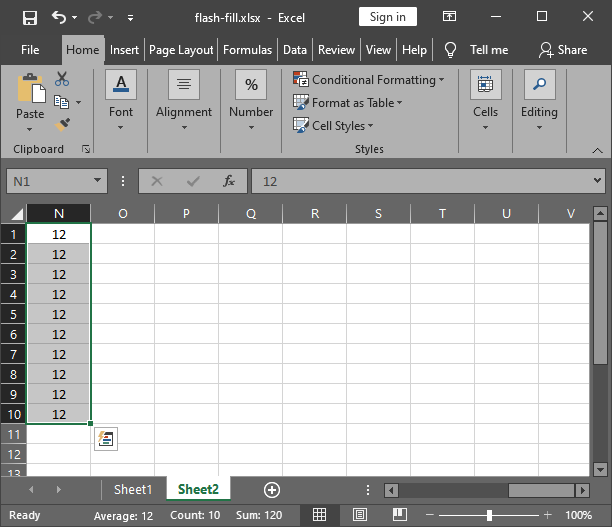Click the Select All corner triangle
Image resolution: width=612 pixels, height=527 pixels.
[17, 214]
